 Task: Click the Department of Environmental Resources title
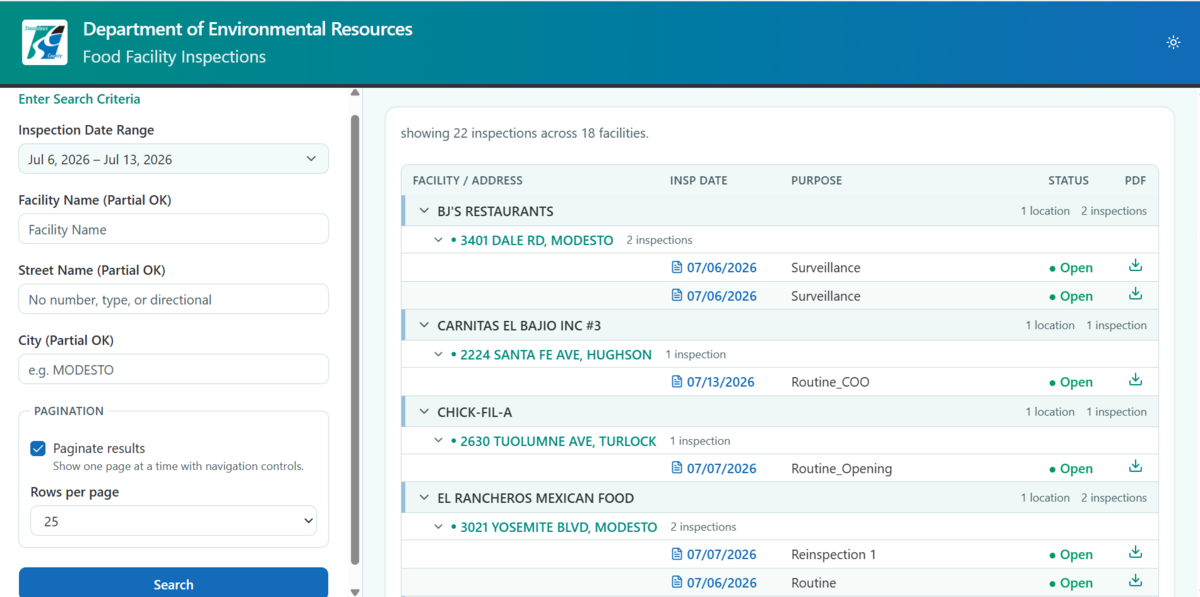tap(248, 29)
